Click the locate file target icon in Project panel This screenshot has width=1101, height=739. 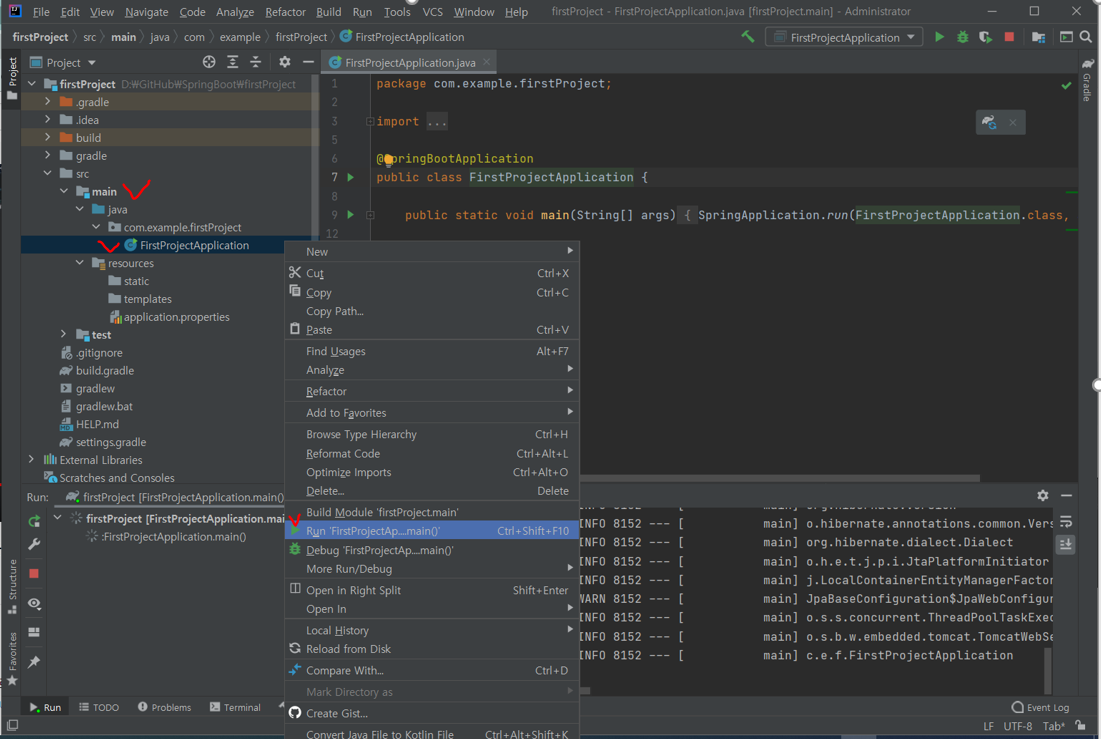209,62
